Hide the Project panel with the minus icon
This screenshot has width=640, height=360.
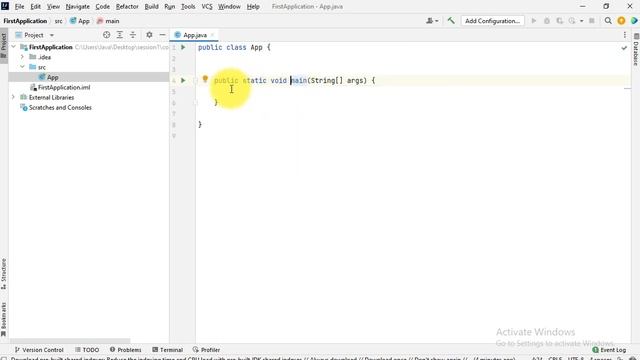pos(162,35)
